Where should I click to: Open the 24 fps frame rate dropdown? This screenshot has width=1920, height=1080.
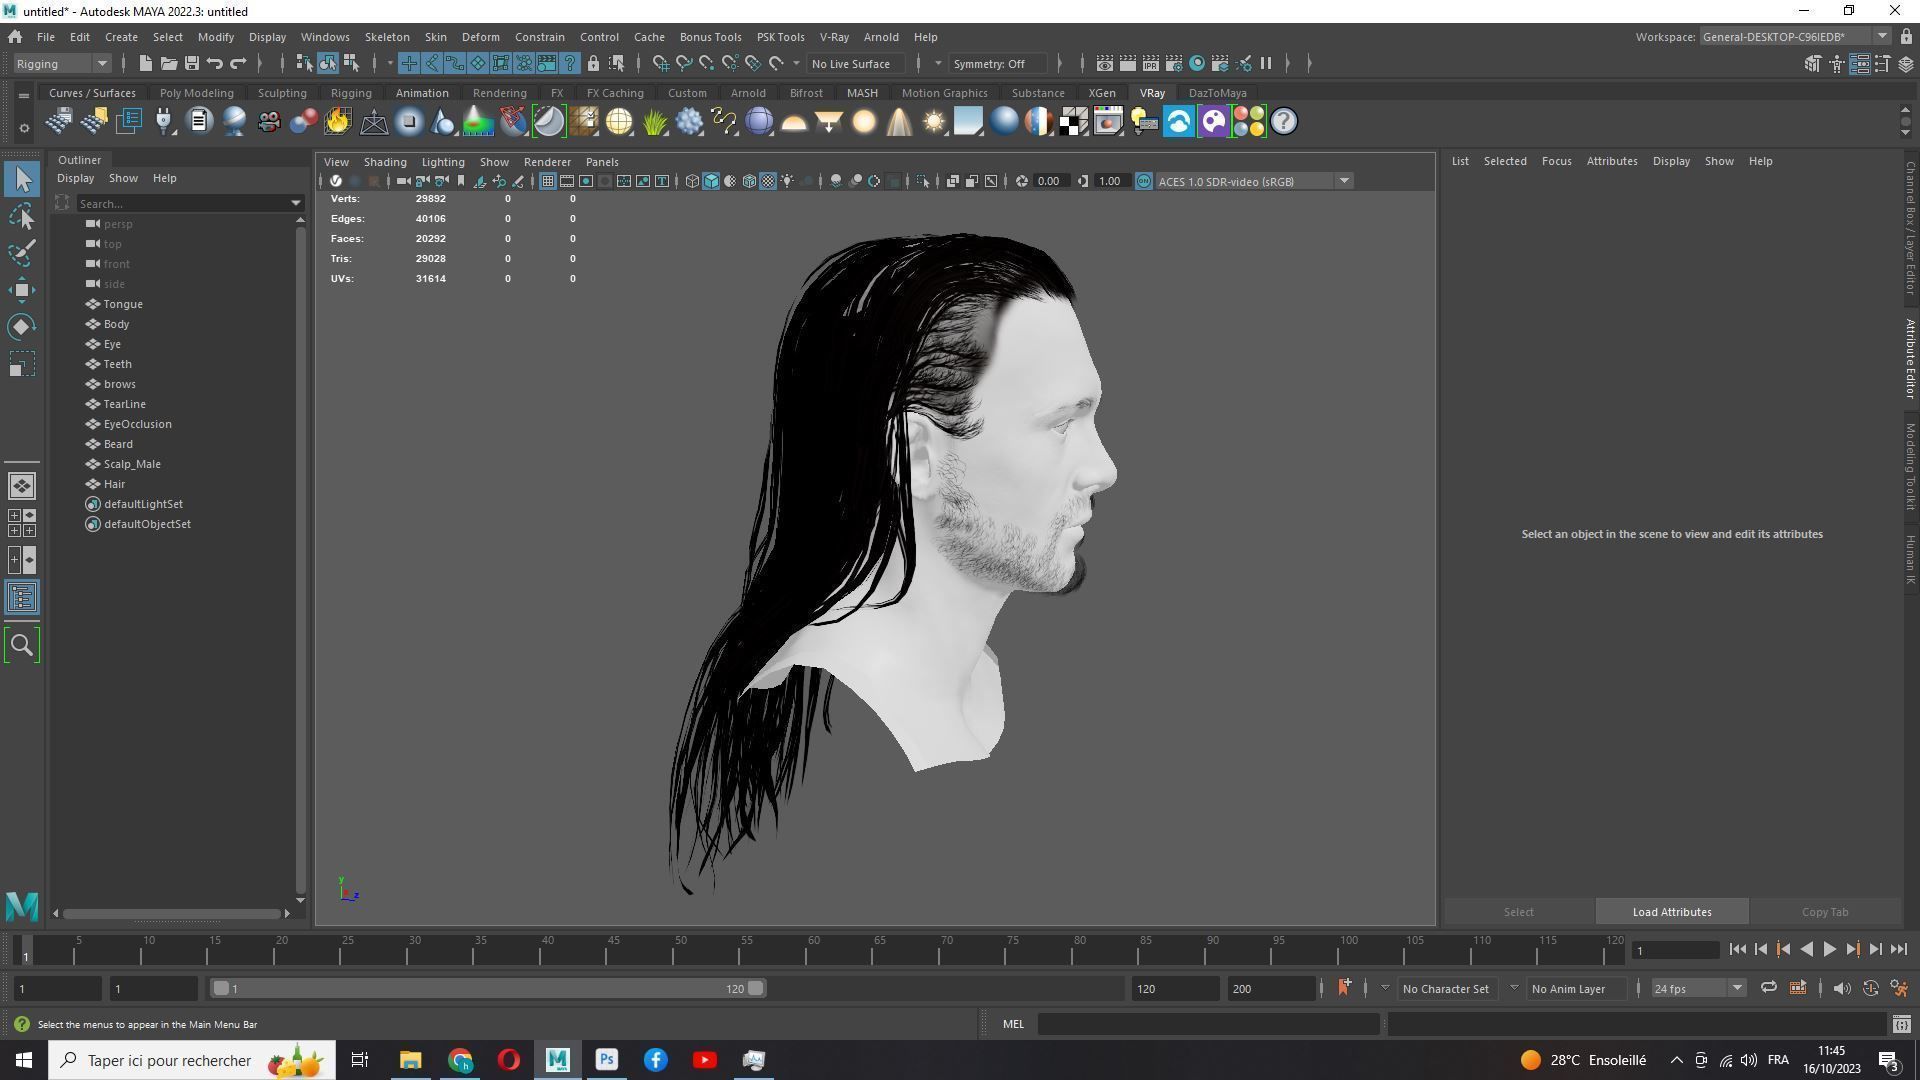(1697, 989)
